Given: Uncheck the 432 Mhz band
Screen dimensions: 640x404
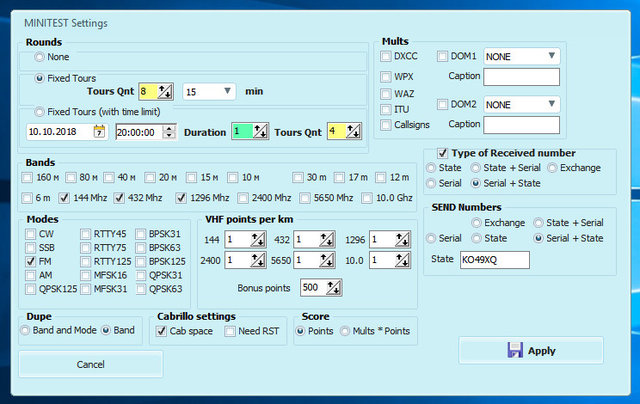Looking at the screenshot, I should tap(119, 198).
